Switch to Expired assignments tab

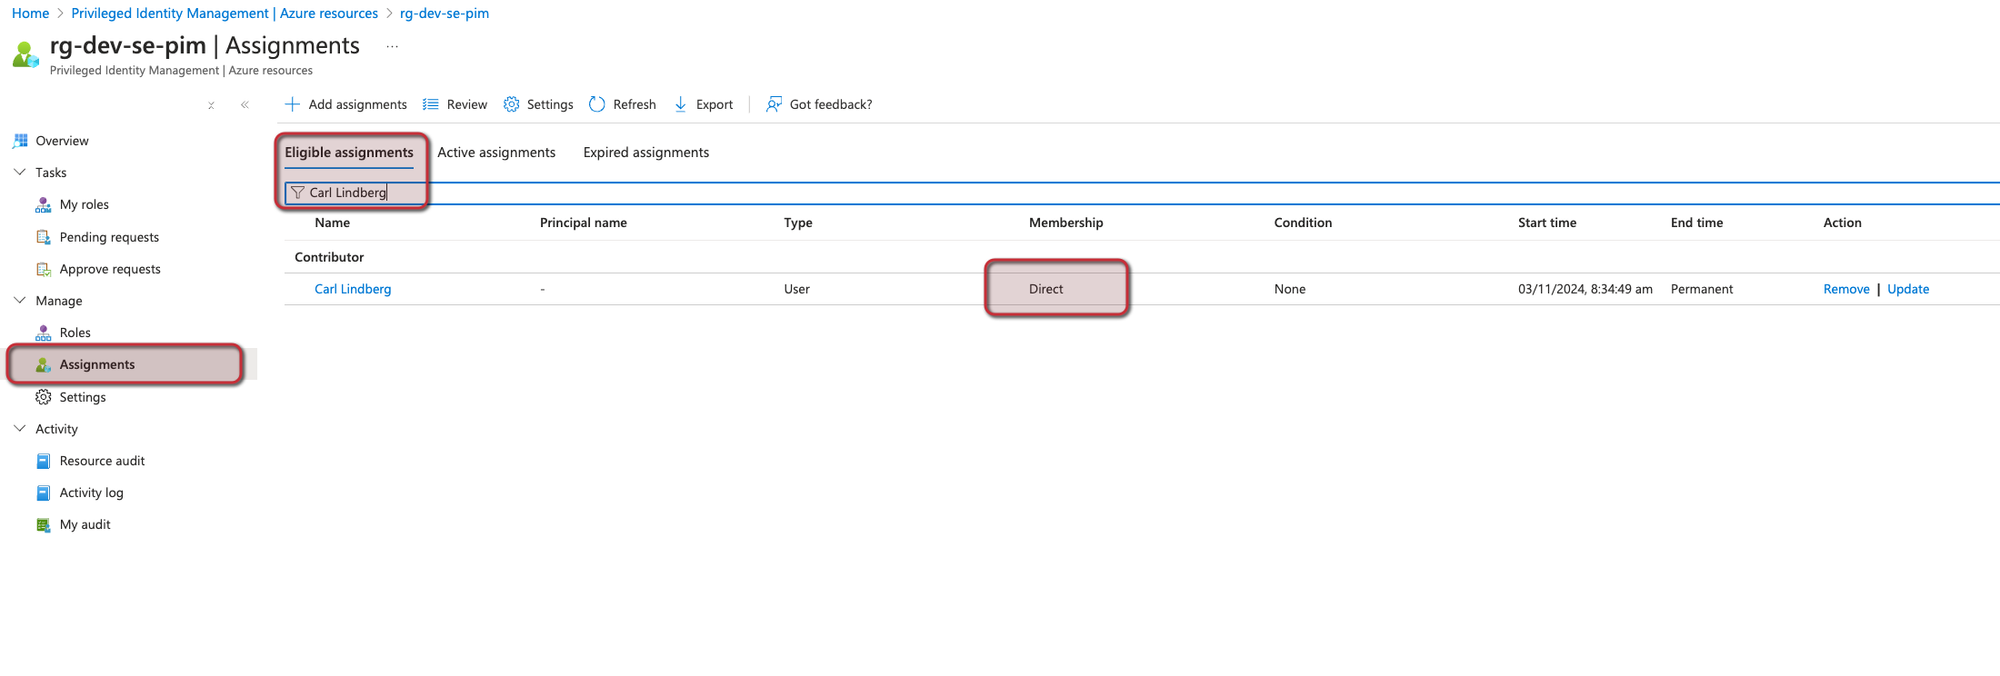click(x=646, y=152)
